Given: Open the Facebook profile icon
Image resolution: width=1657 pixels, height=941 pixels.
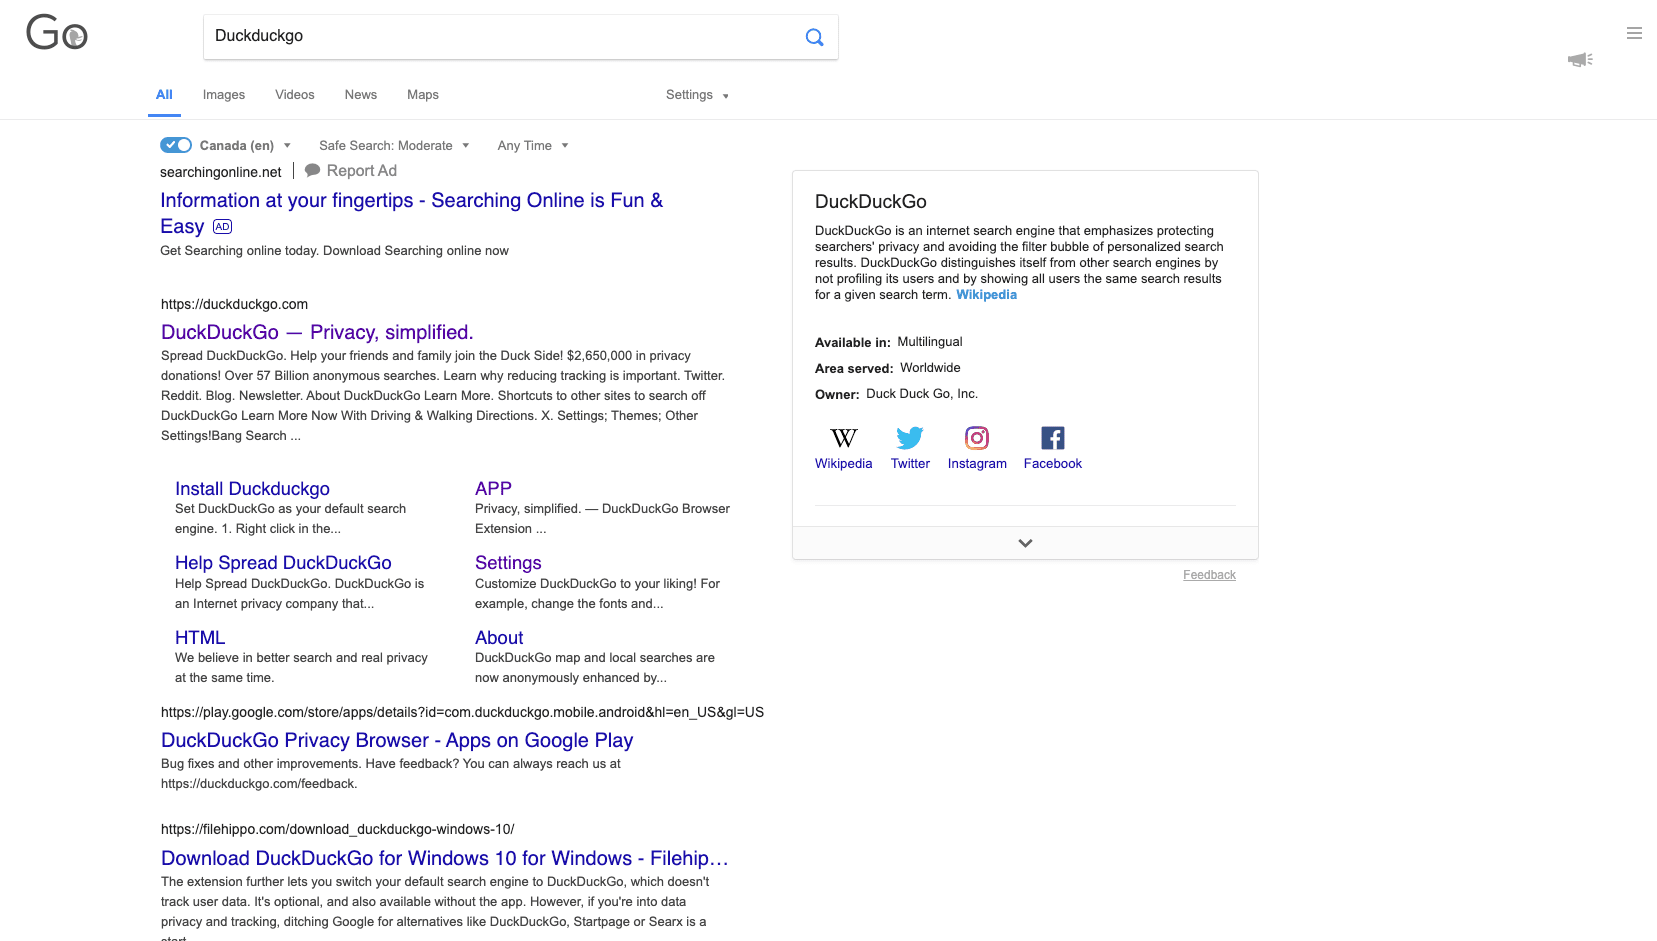Looking at the screenshot, I should [x=1053, y=438].
